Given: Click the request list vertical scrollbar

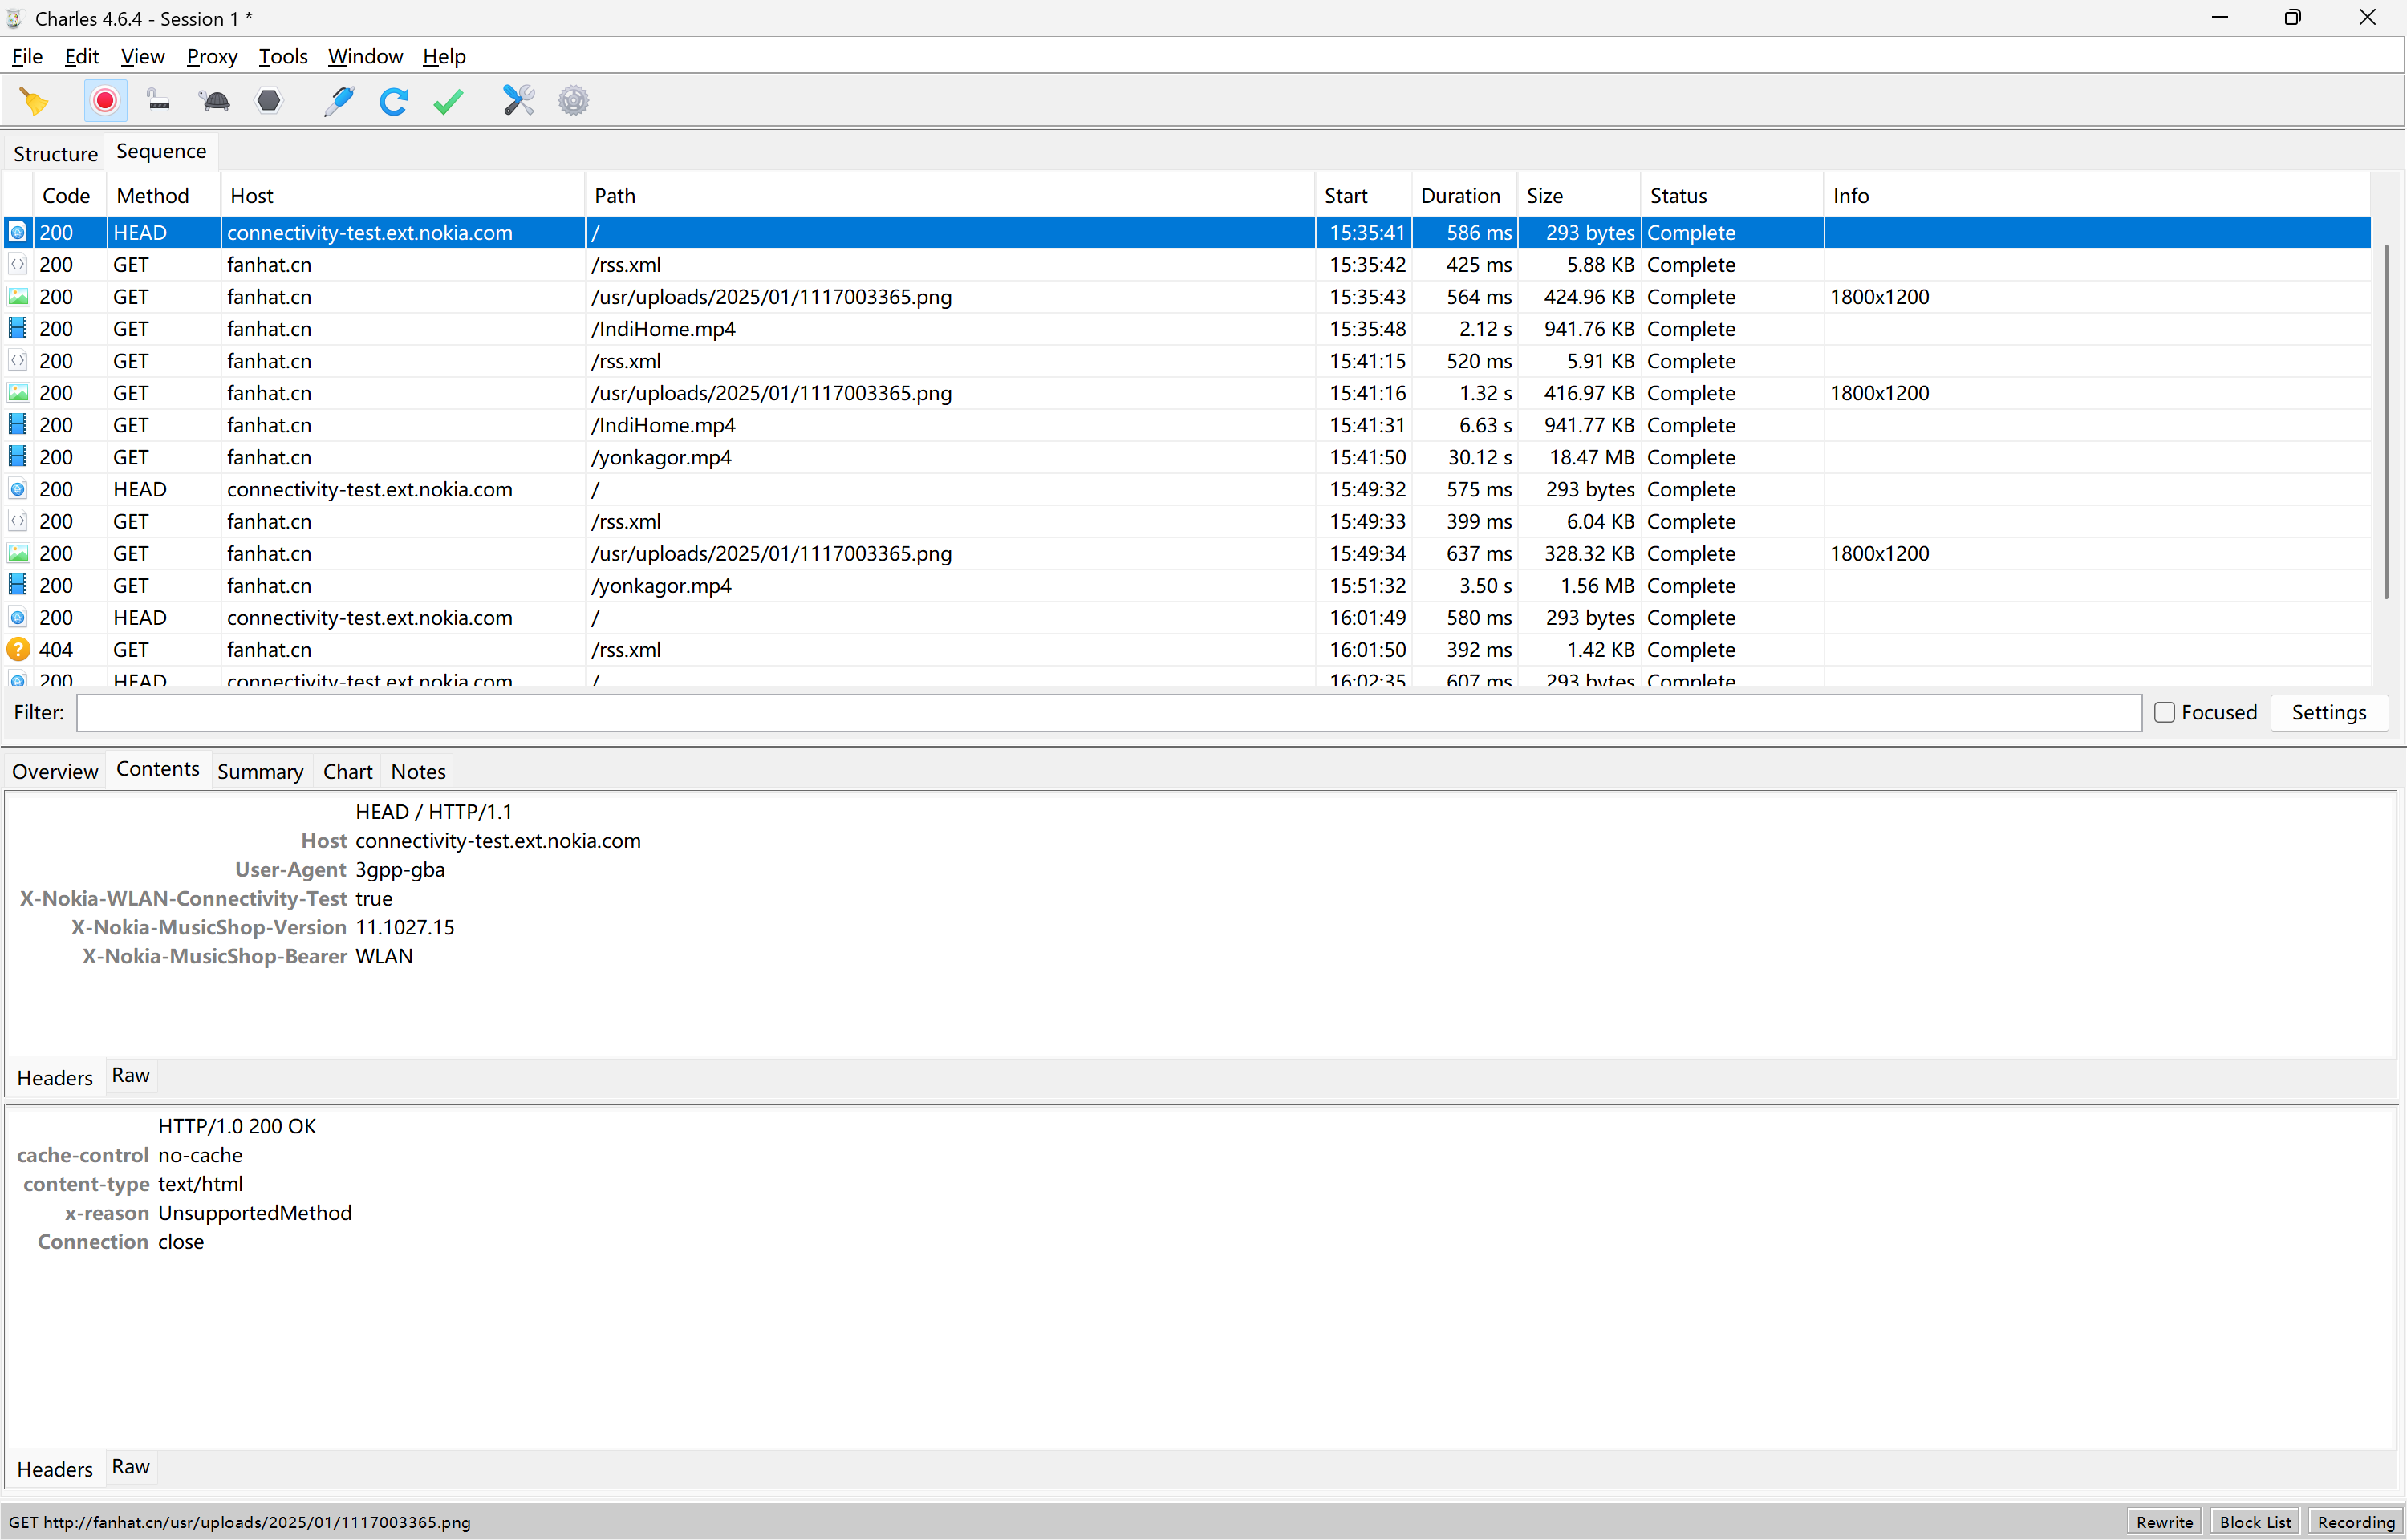Looking at the screenshot, I should [x=2387, y=420].
